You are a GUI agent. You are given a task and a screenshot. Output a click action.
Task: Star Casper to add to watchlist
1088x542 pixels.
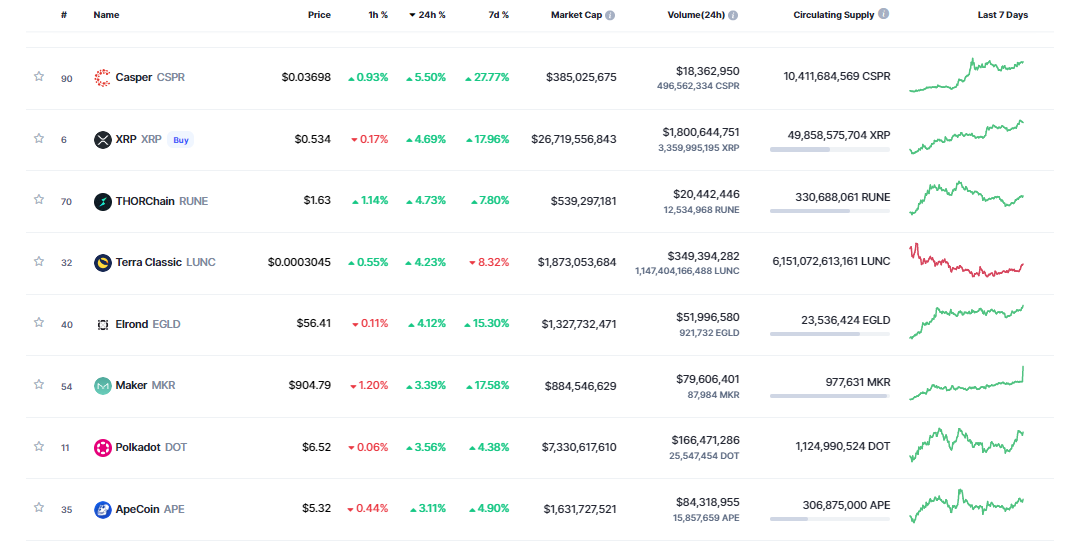[x=39, y=77]
